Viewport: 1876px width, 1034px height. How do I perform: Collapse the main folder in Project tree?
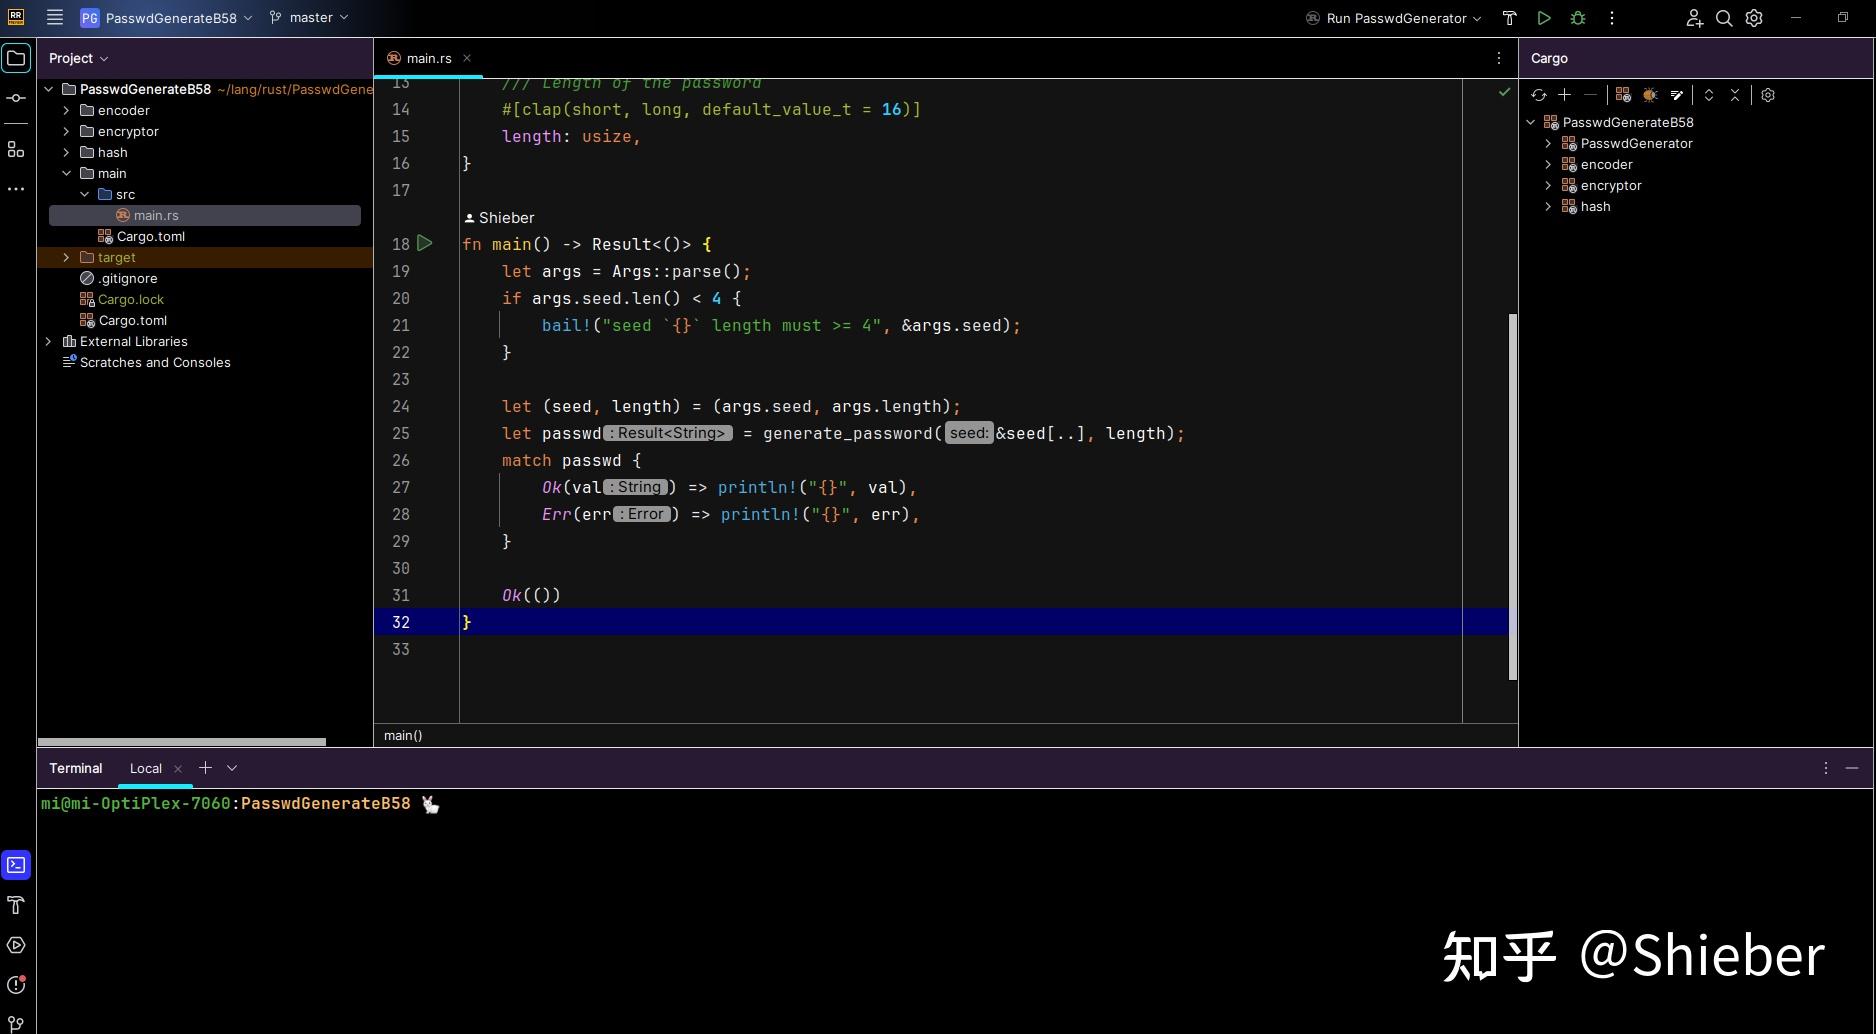click(66, 173)
